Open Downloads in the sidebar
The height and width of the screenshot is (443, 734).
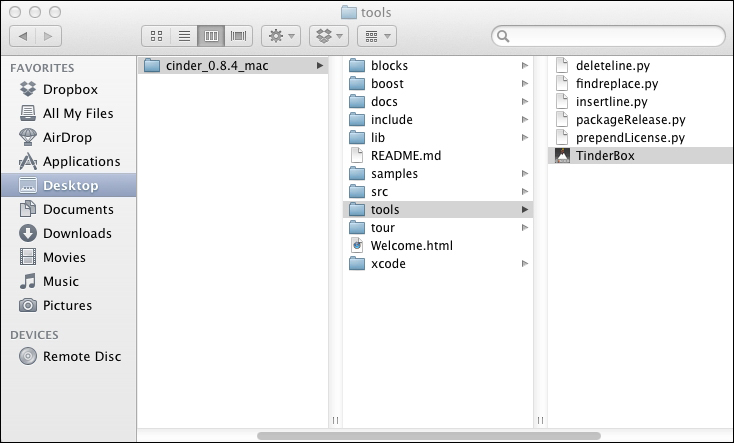(68, 233)
